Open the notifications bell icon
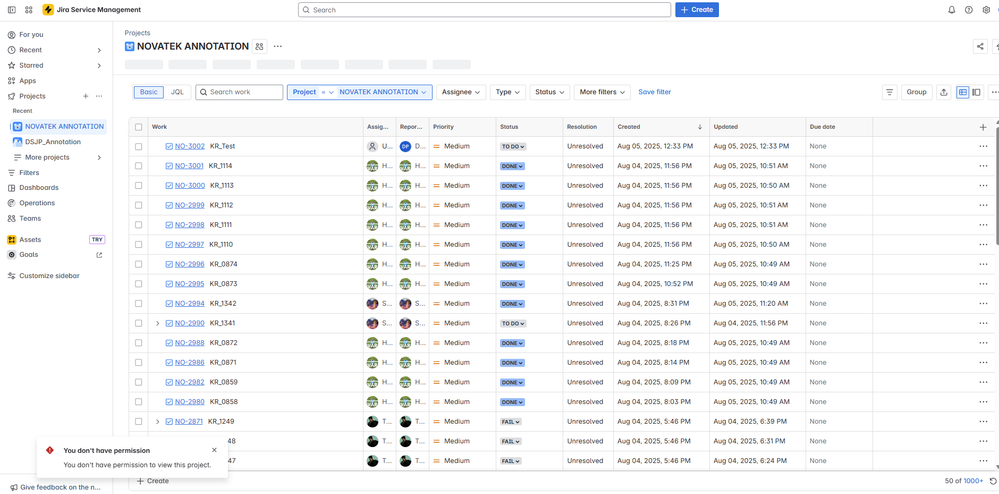Image resolution: width=999 pixels, height=494 pixels. coord(952,10)
